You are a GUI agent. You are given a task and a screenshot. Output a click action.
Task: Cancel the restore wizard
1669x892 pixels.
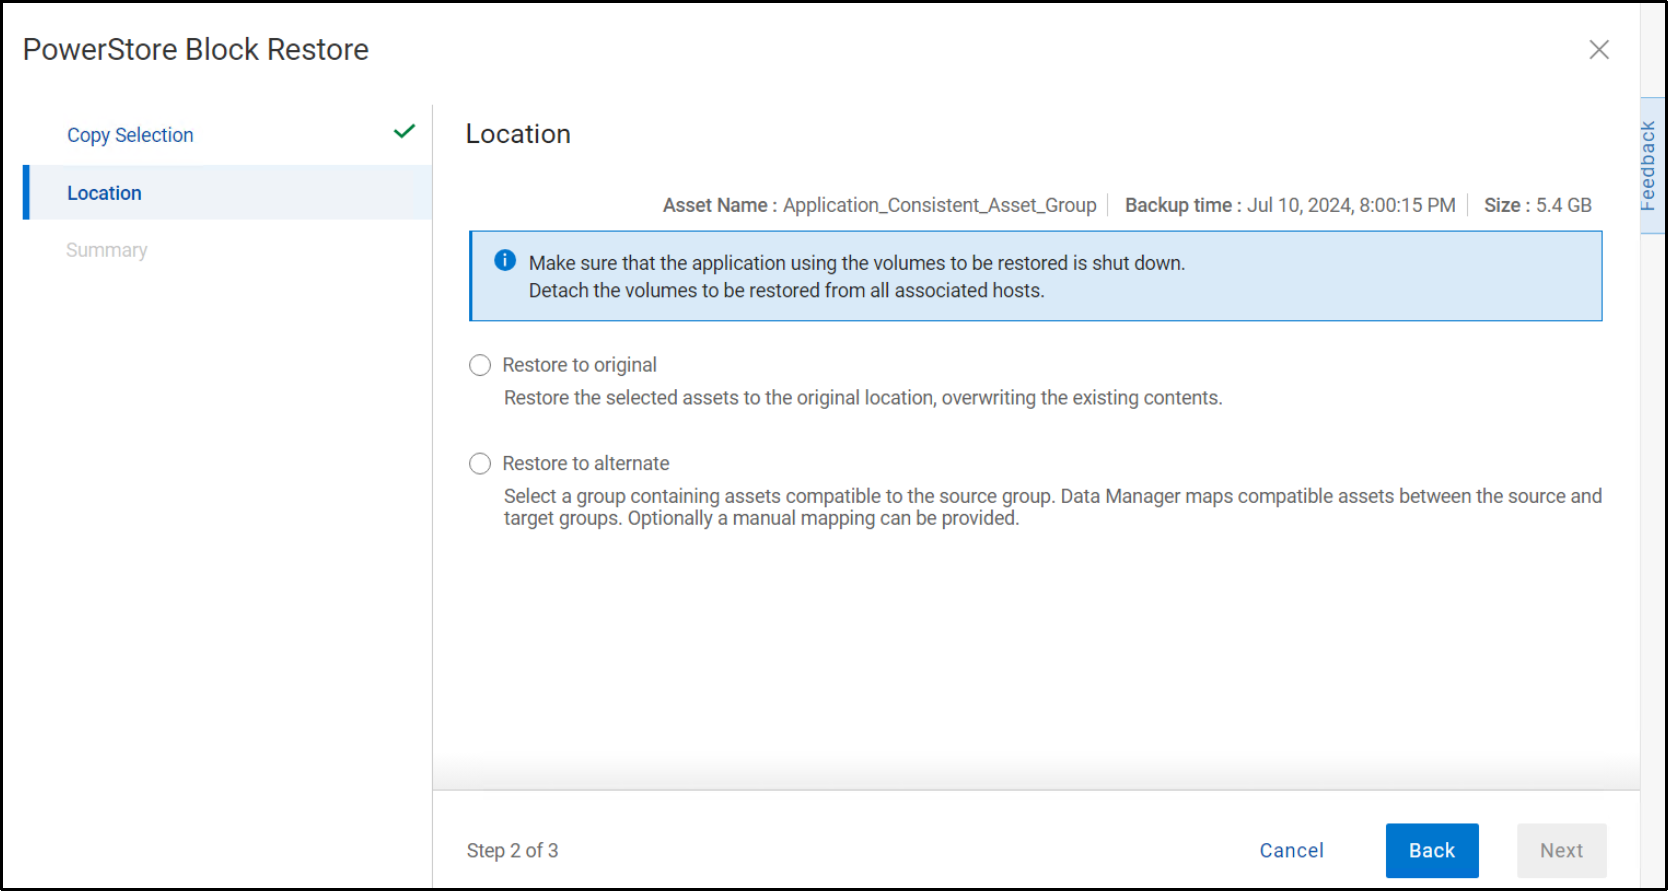point(1291,851)
